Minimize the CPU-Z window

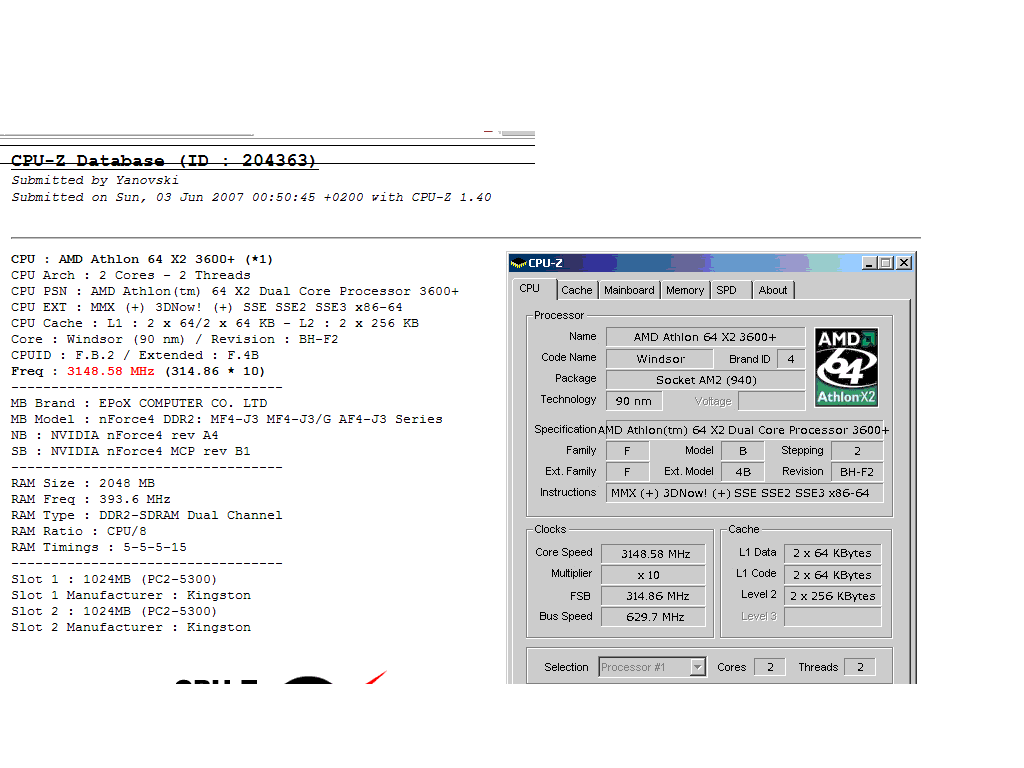[869, 263]
